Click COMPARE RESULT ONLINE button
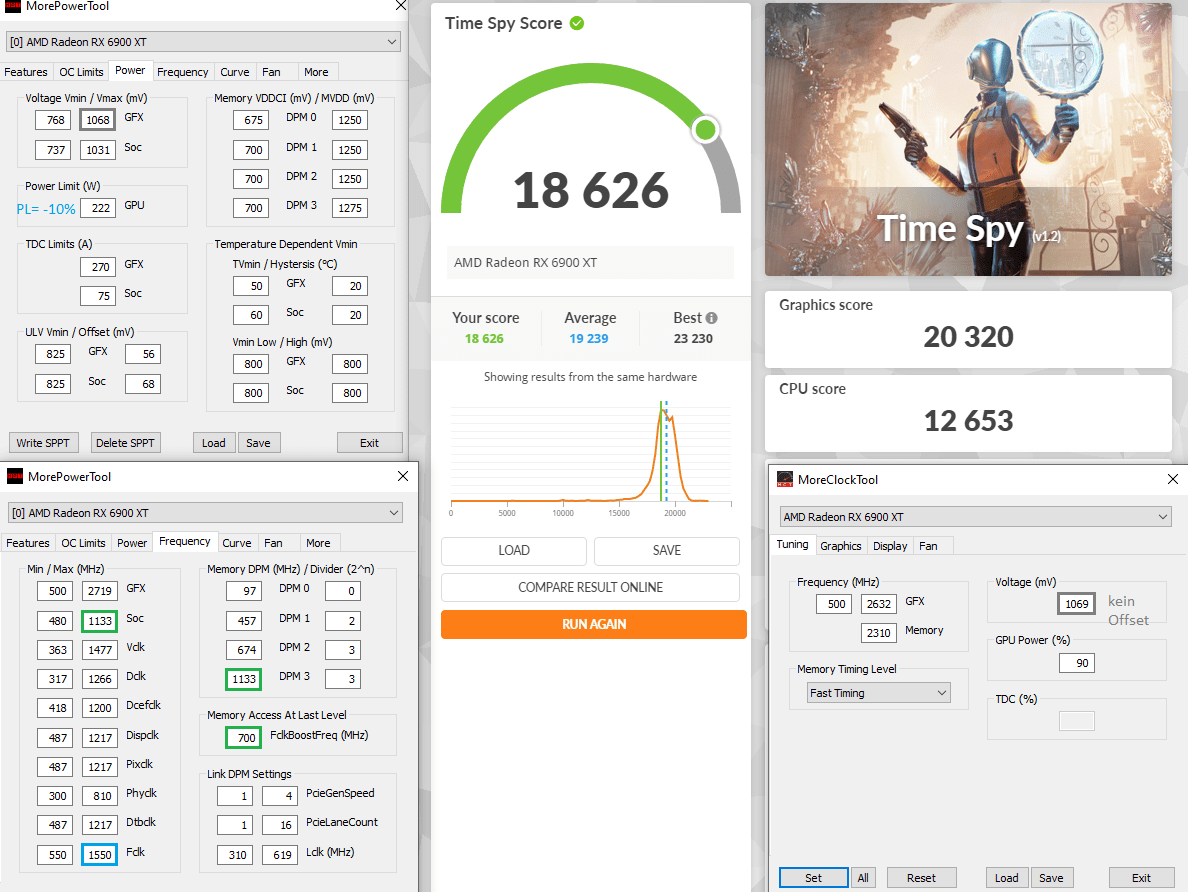Screen dimensions: 1188x892 pos(590,587)
